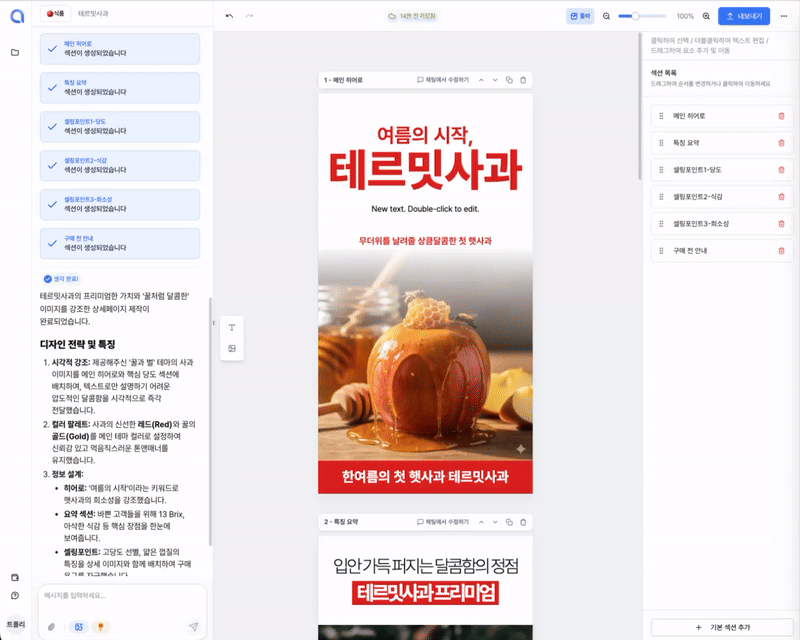Click the undo arrow in top toolbar
Screen dimensions: 800x640
229,16
